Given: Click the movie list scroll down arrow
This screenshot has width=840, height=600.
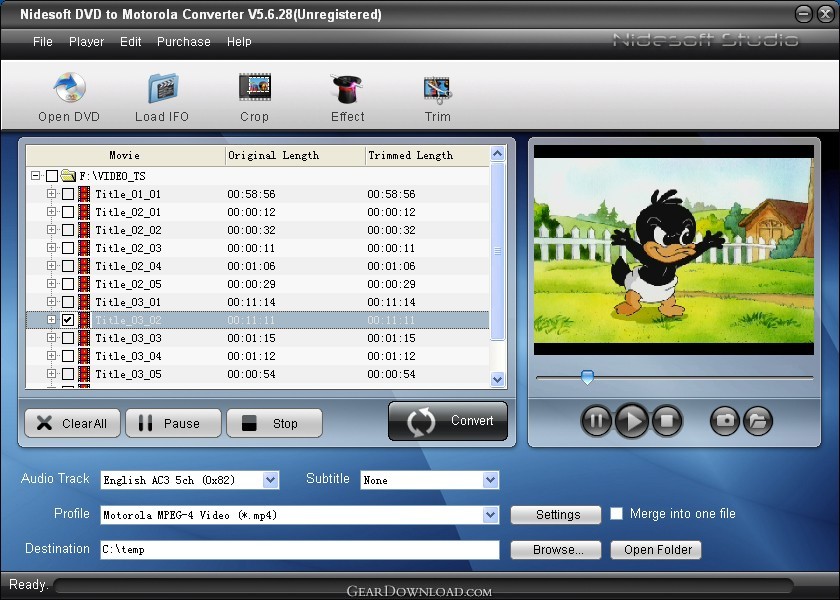Looking at the screenshot, I should click(497, 379).
